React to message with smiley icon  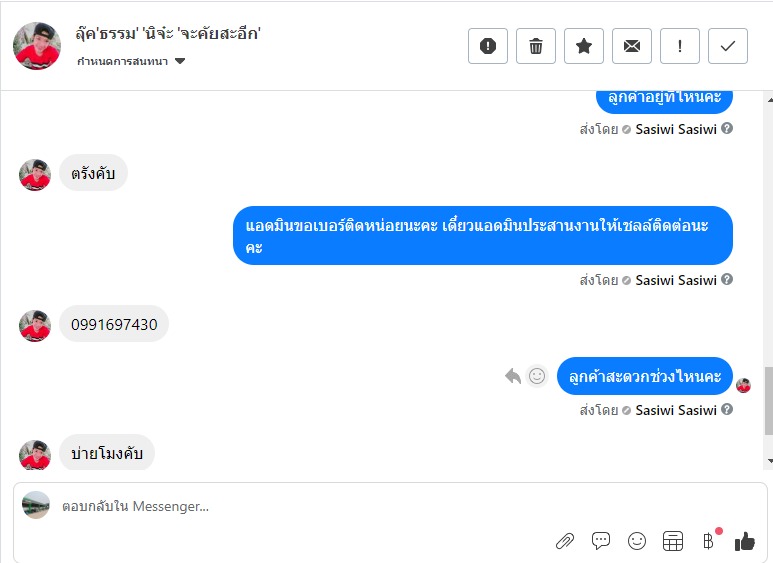[x=537, y=376]
